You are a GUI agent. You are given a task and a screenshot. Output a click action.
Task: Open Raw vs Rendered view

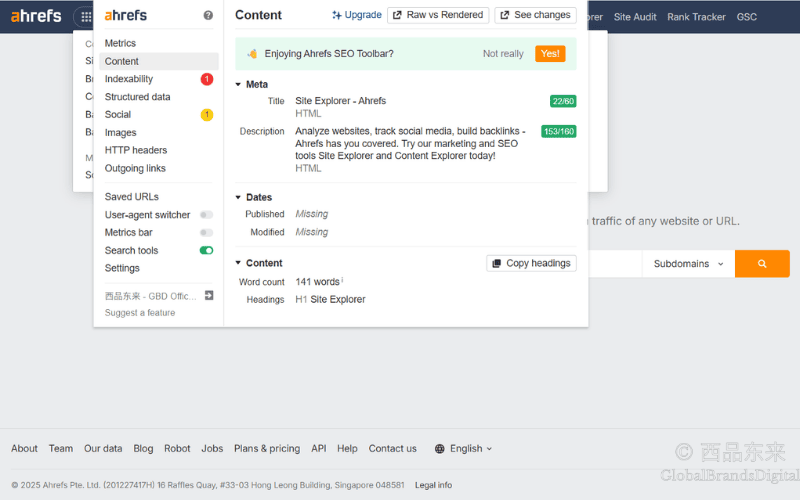[438, 15]
